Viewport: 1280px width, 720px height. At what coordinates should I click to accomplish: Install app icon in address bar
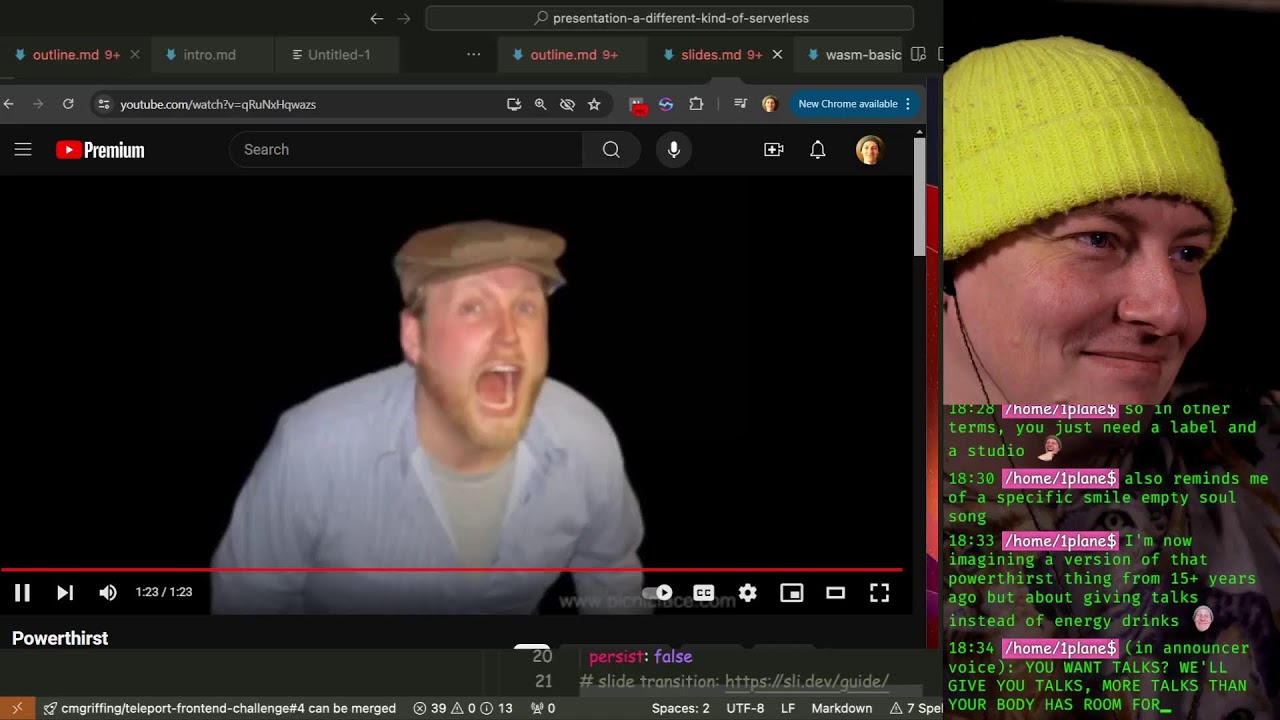[x=514, y=104]
